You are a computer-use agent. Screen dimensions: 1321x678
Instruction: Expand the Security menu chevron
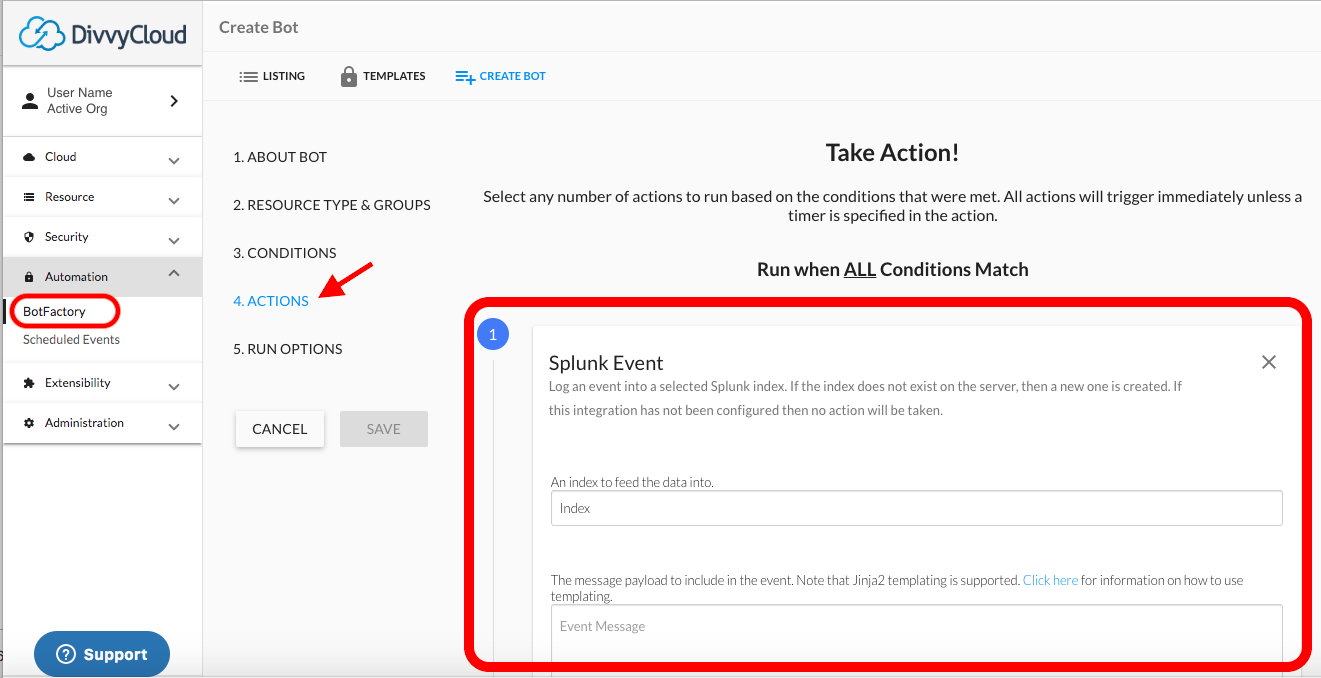pos(174,240)
